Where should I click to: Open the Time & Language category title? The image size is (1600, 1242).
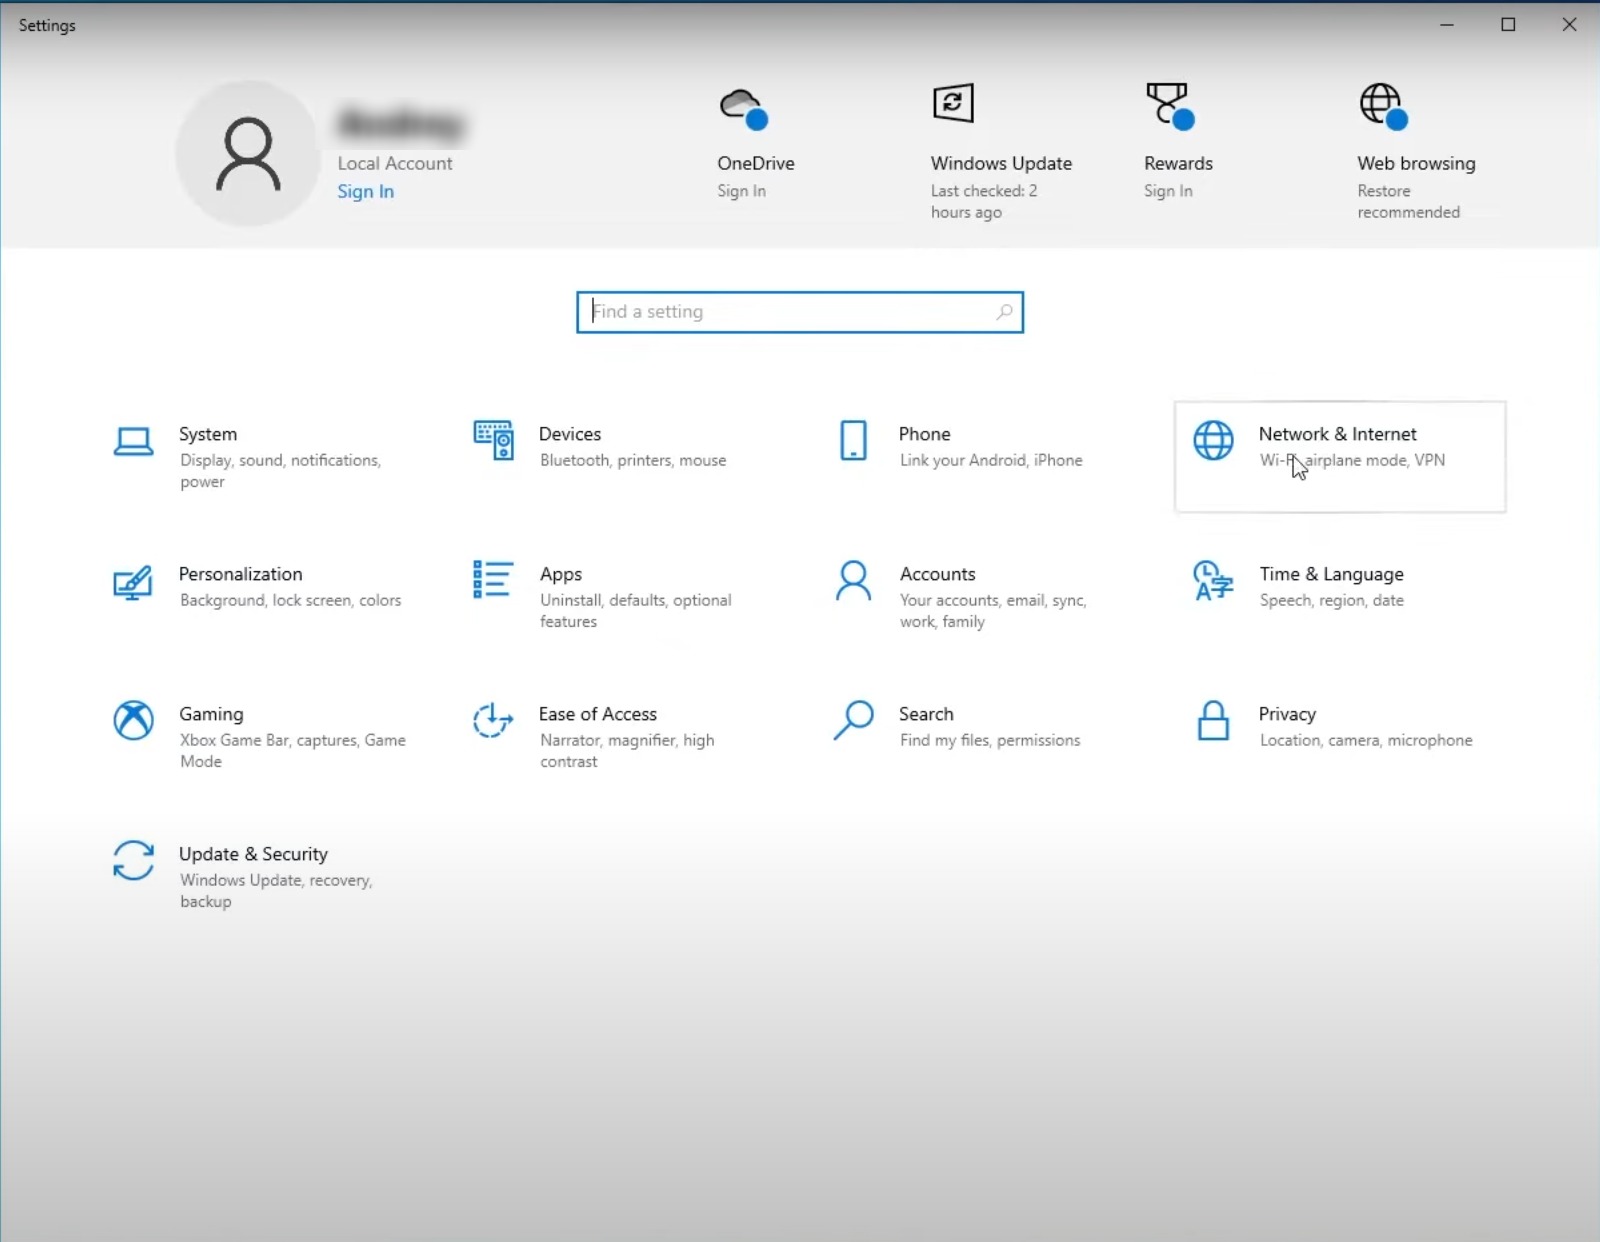pos(1331,574)
